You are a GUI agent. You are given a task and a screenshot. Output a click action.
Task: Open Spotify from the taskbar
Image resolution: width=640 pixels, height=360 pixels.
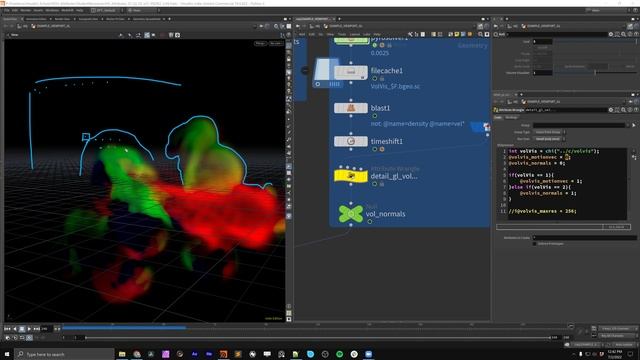click(340, 354)
